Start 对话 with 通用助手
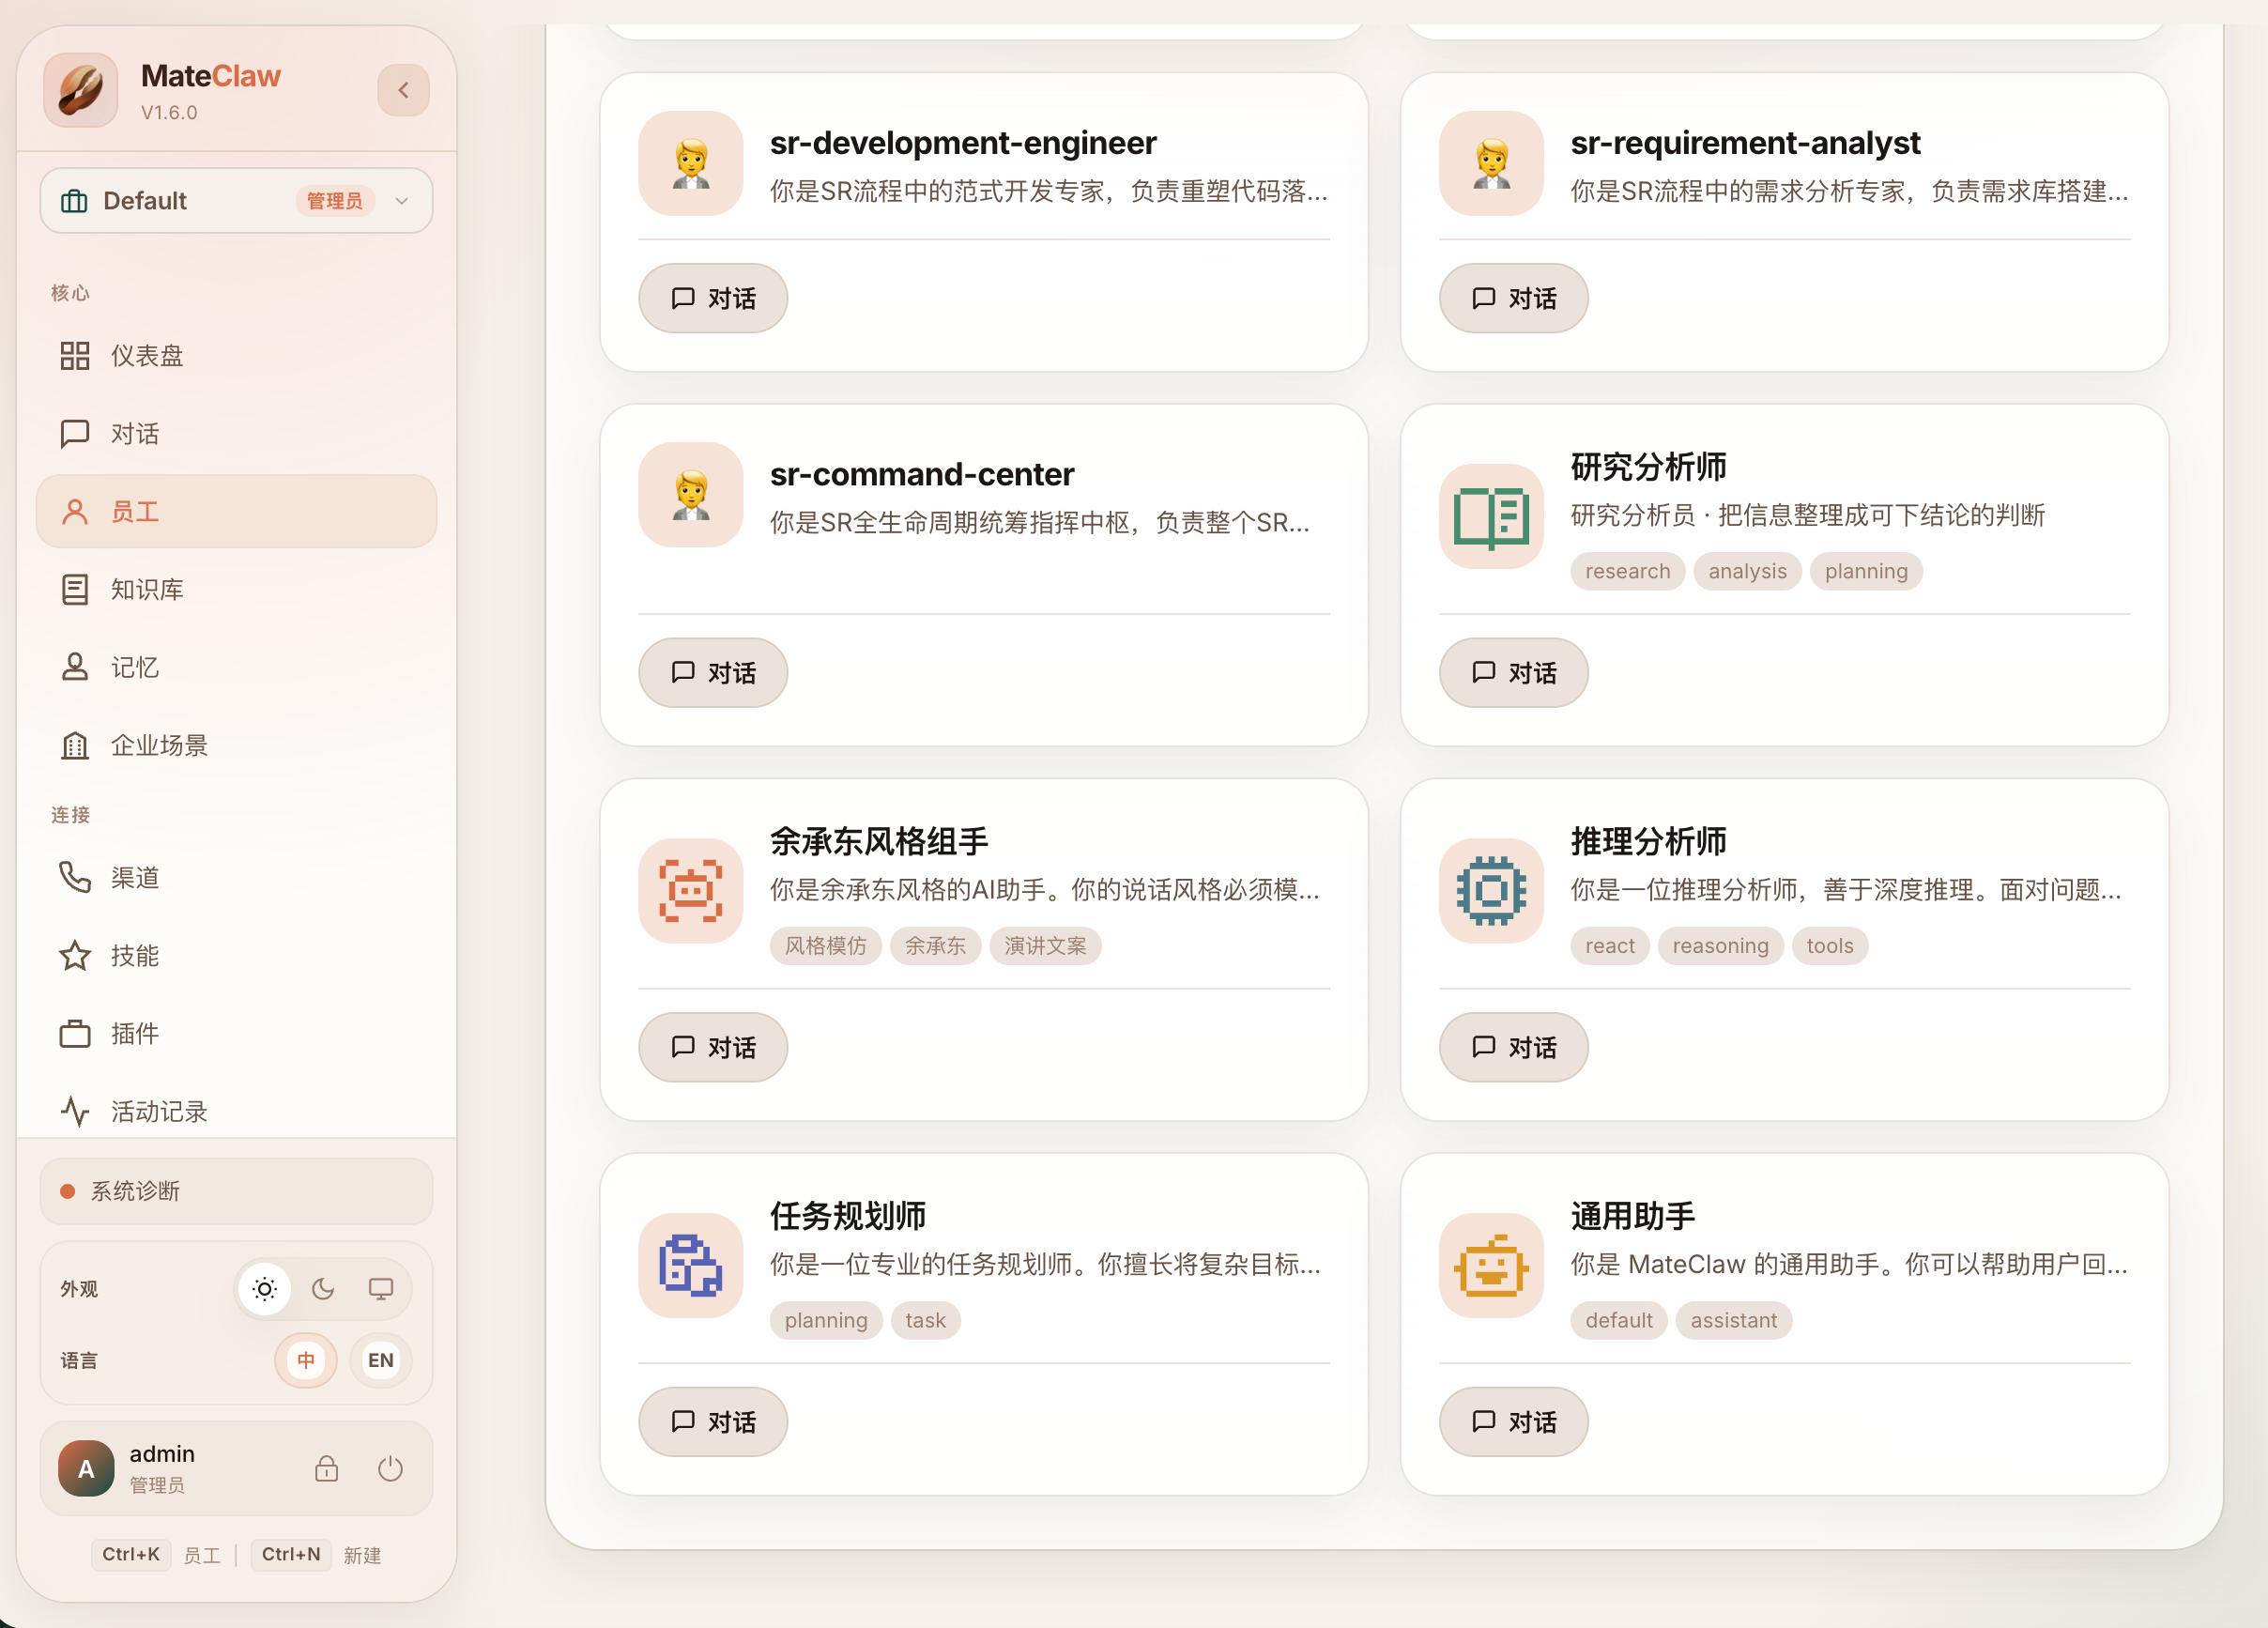 (1514, 1422)
